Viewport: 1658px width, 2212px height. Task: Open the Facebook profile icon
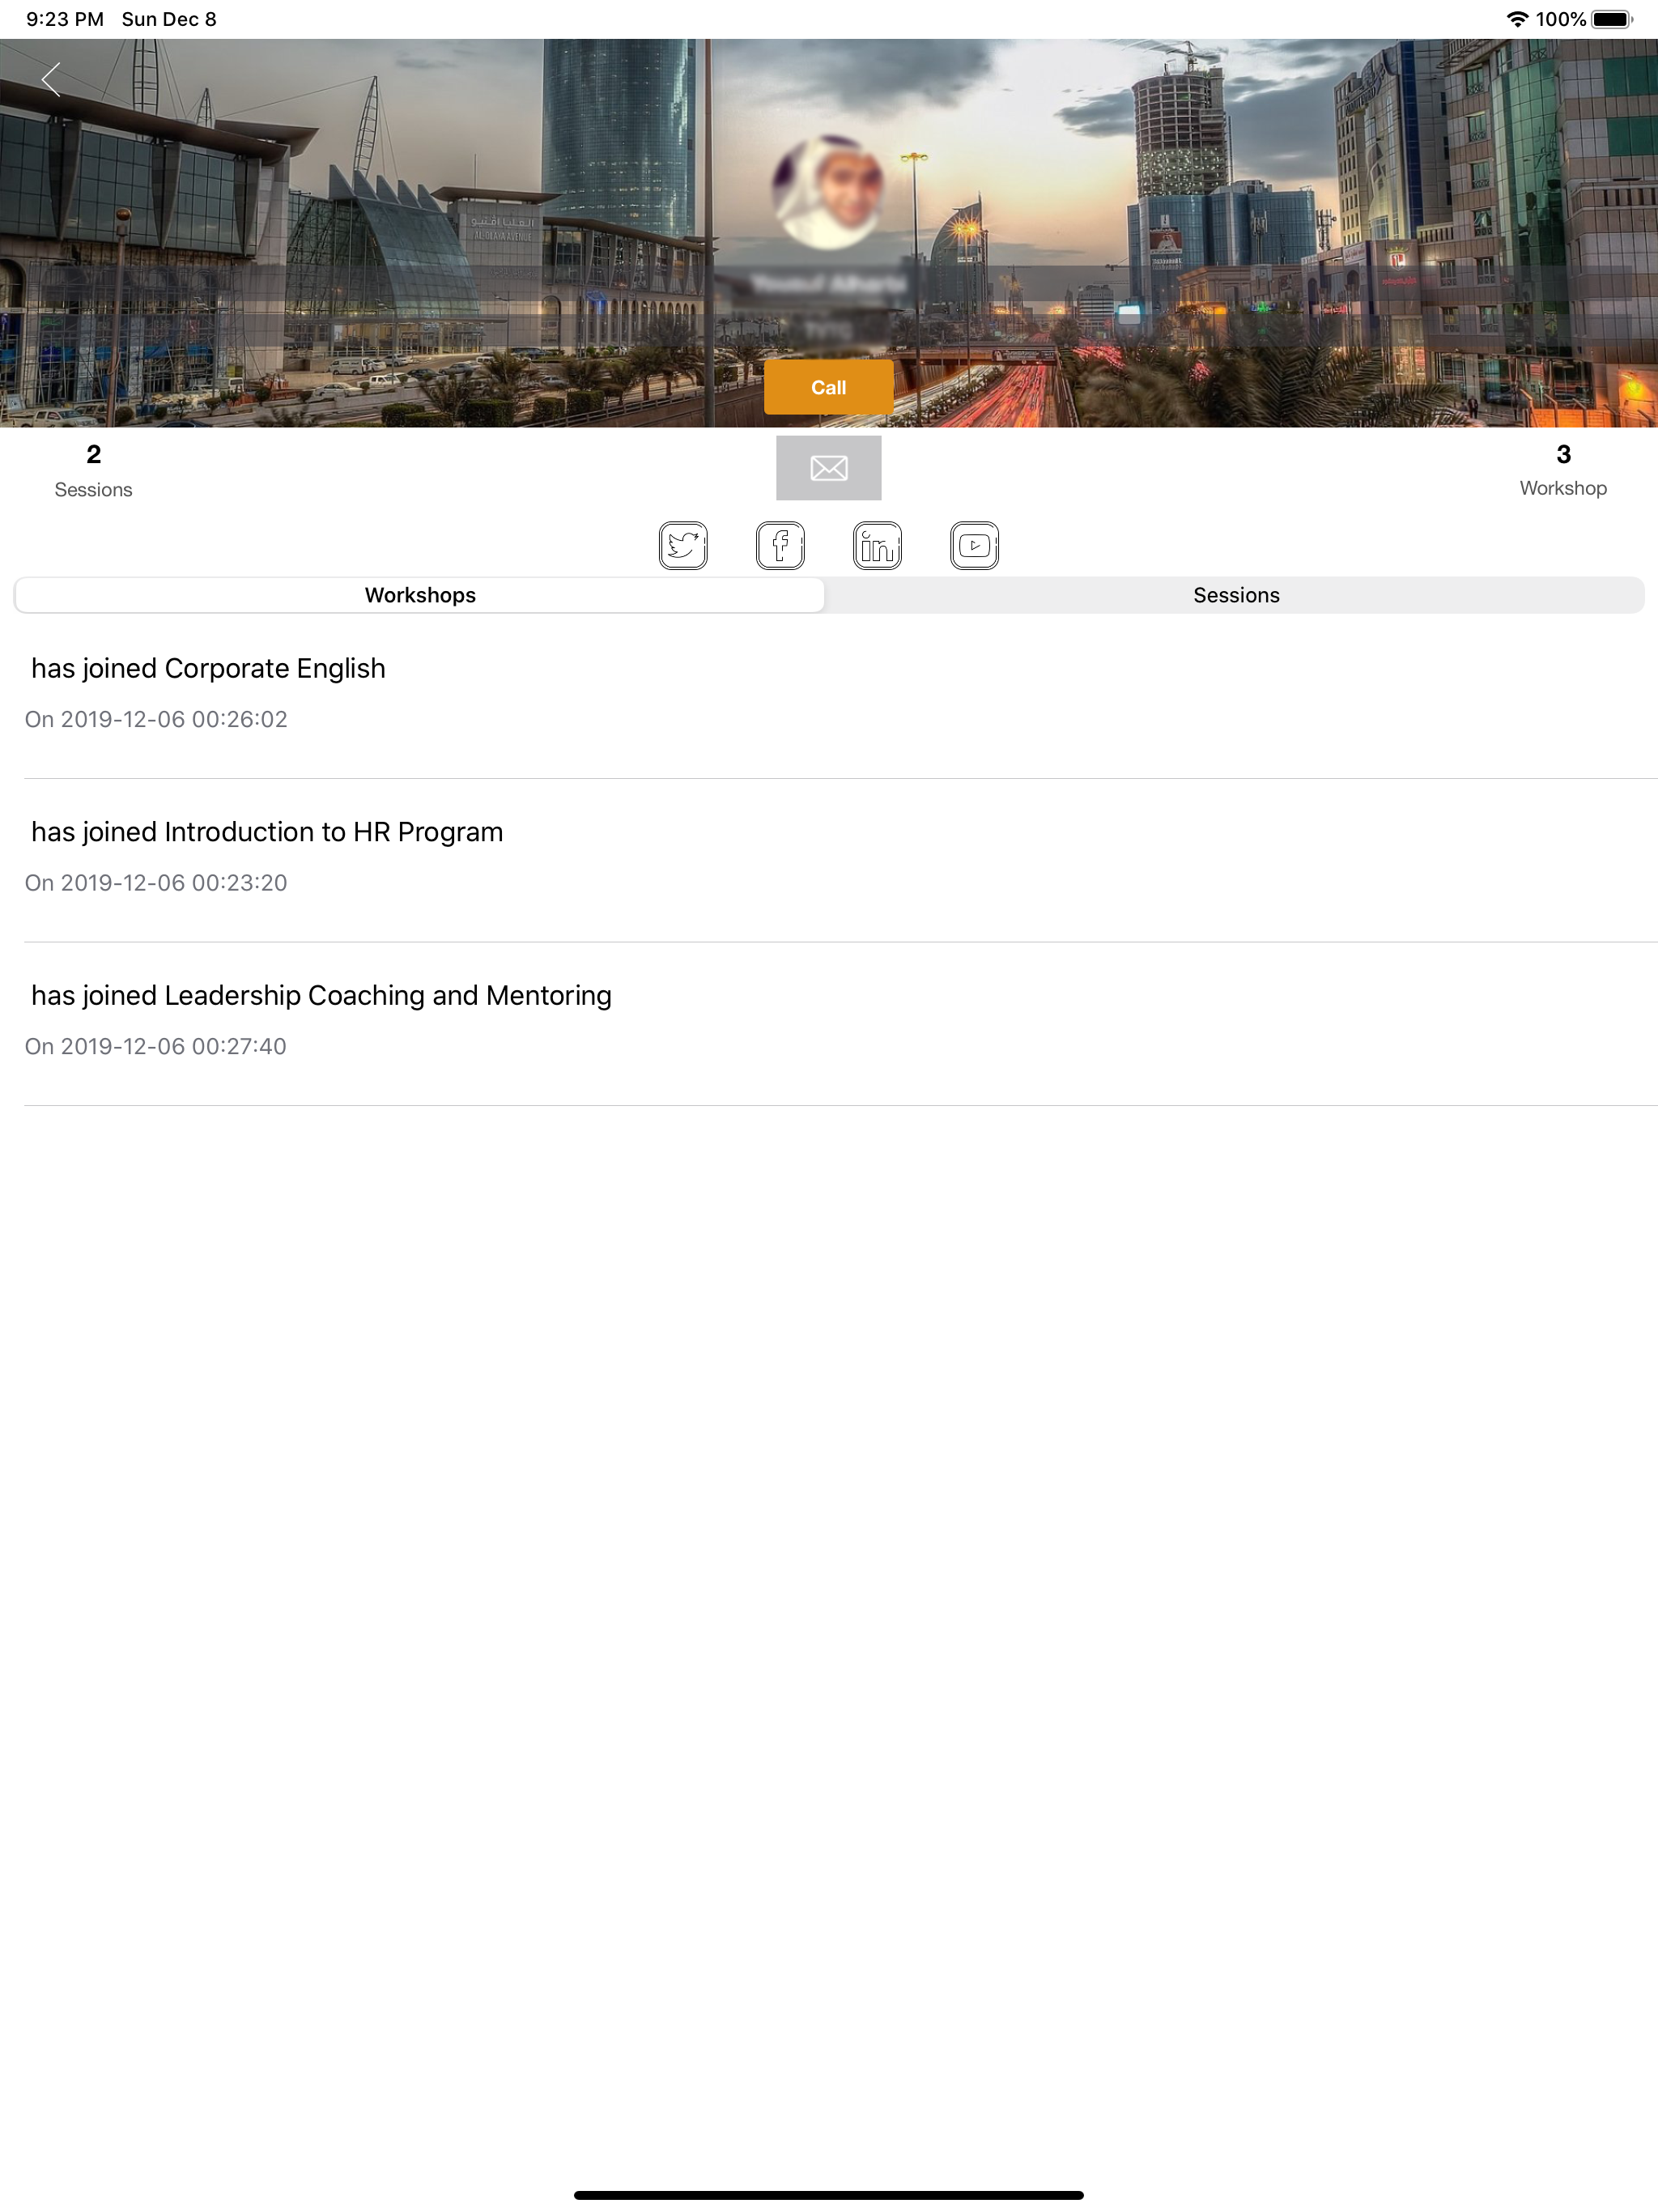pos(780,545)
